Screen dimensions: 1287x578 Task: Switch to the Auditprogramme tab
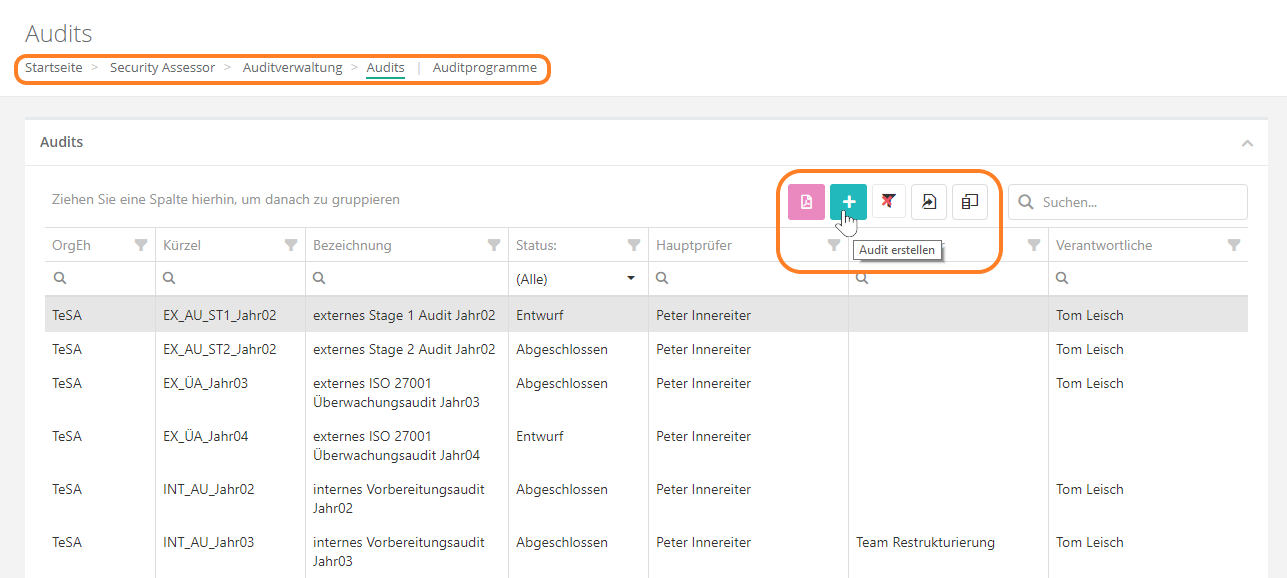(x=484, y=68)
